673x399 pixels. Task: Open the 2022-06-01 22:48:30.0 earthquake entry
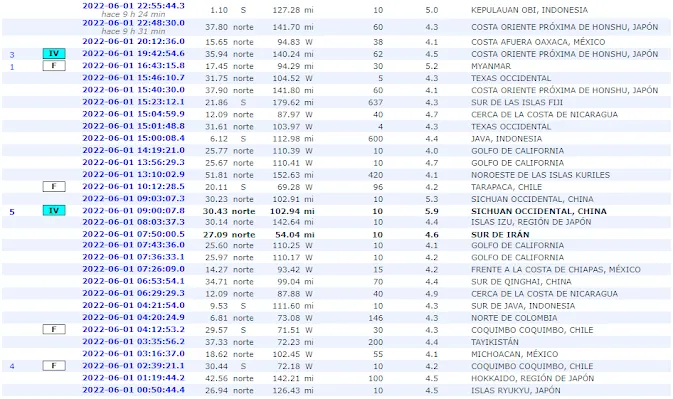pyautogui.click(x=133, y=23)
